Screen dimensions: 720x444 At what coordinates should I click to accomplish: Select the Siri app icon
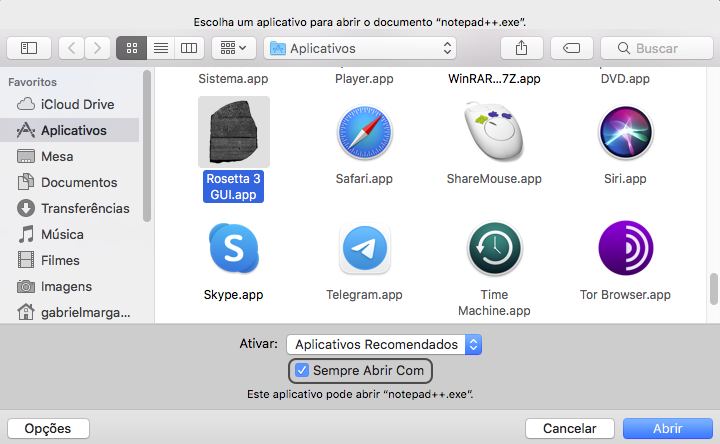point(625,132)
